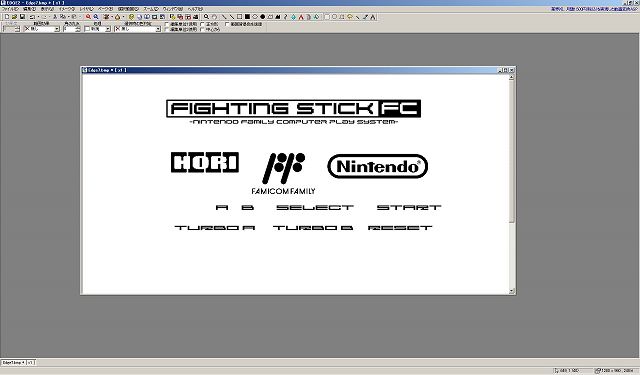Select the red letter A text tool
This screenshot has height=375, width=640.
point(301,17)
